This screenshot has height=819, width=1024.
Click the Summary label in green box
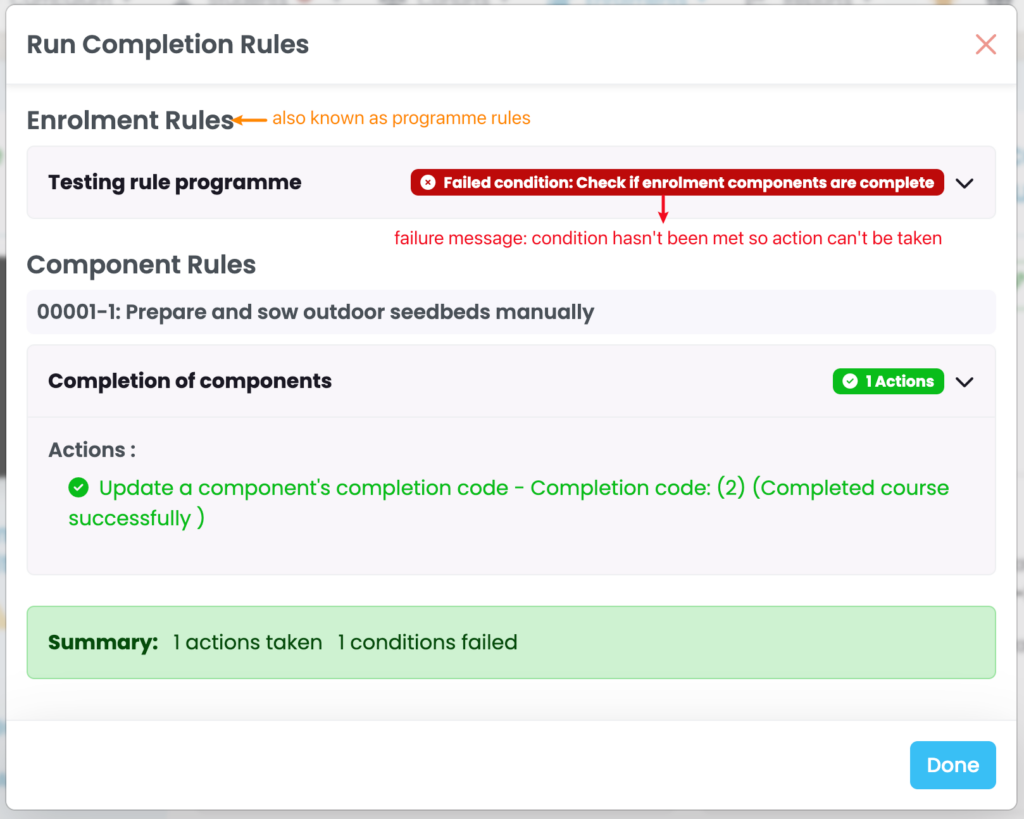[x=103, y=642]
